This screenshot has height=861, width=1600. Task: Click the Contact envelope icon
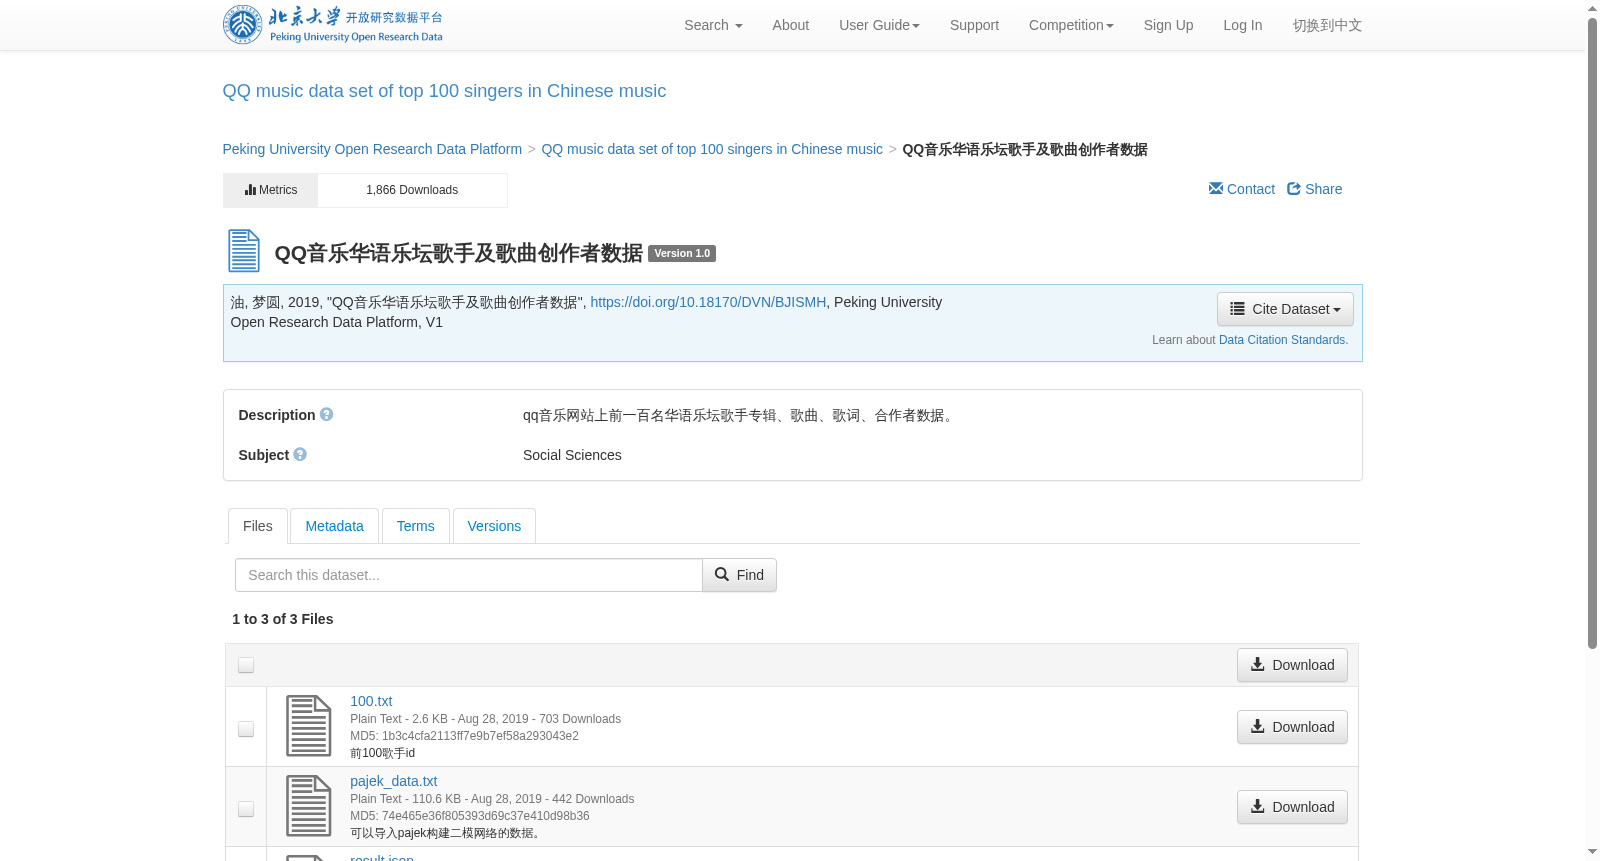tap(1216, 189)
